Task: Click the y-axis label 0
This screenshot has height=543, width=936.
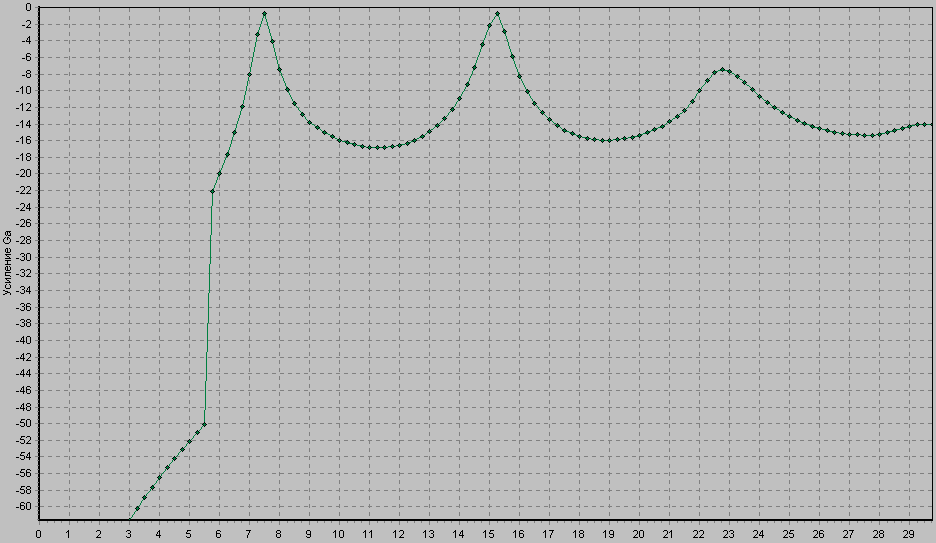Action: click(x=27, y=7)
